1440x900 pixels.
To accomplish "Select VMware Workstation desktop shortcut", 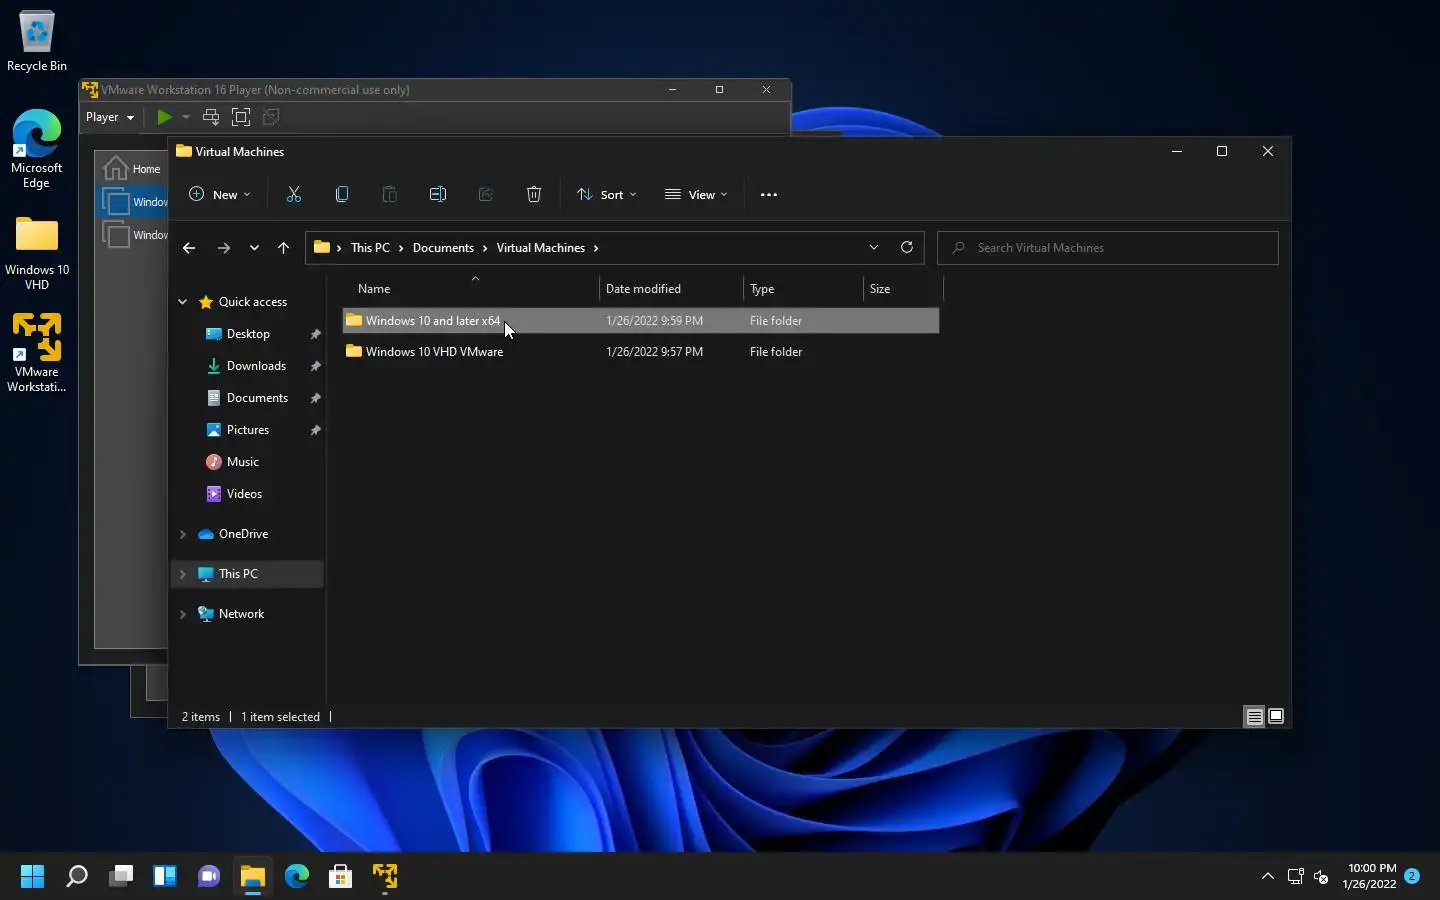I will pyautogui.click(x=37, y=353).
